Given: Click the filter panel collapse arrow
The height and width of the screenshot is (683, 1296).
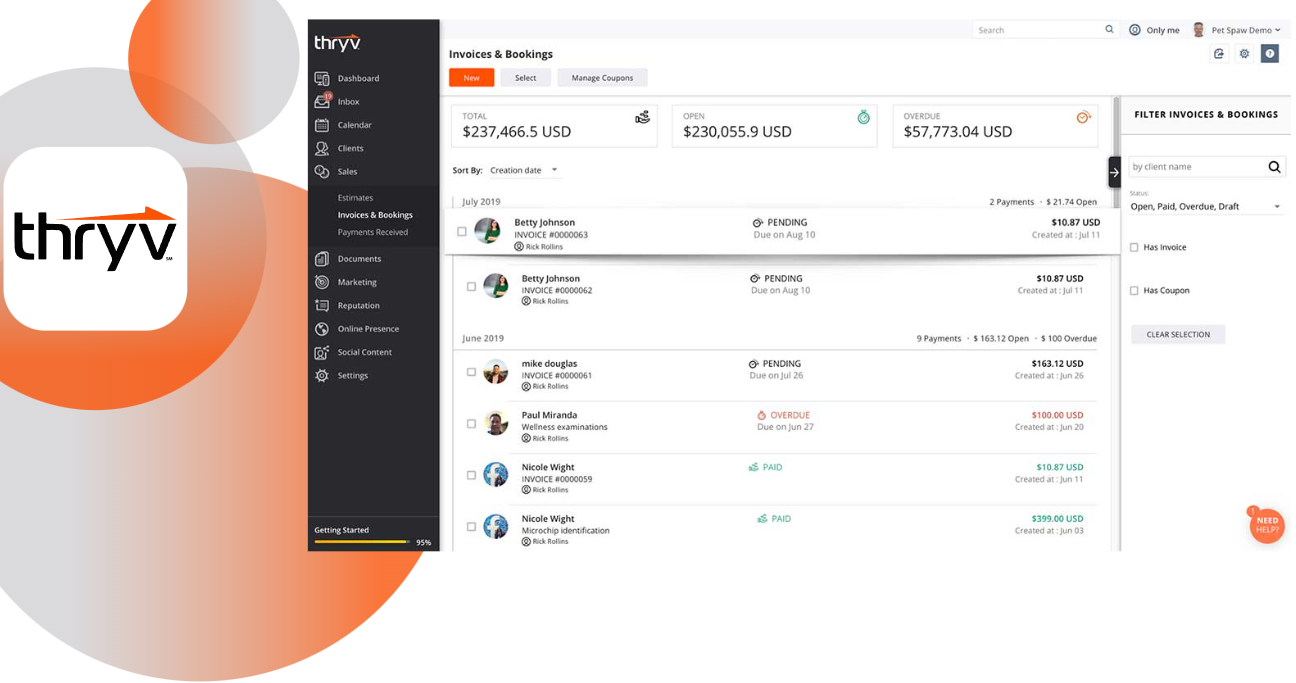Looking at the screenshot, I should 1115,172.
